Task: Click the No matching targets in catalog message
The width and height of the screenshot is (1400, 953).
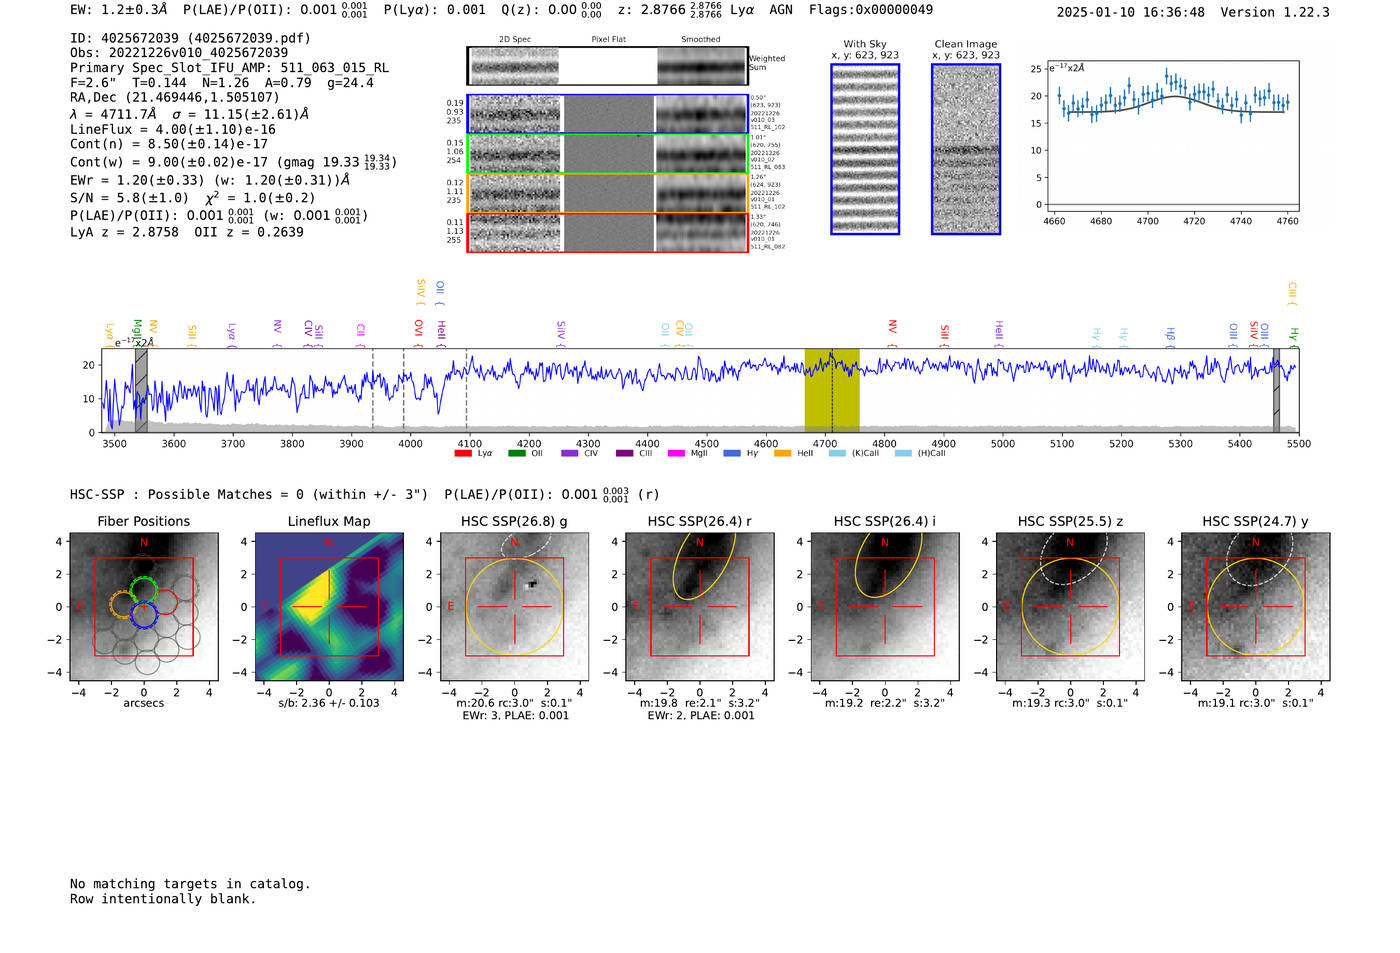Action: (190, 884)
